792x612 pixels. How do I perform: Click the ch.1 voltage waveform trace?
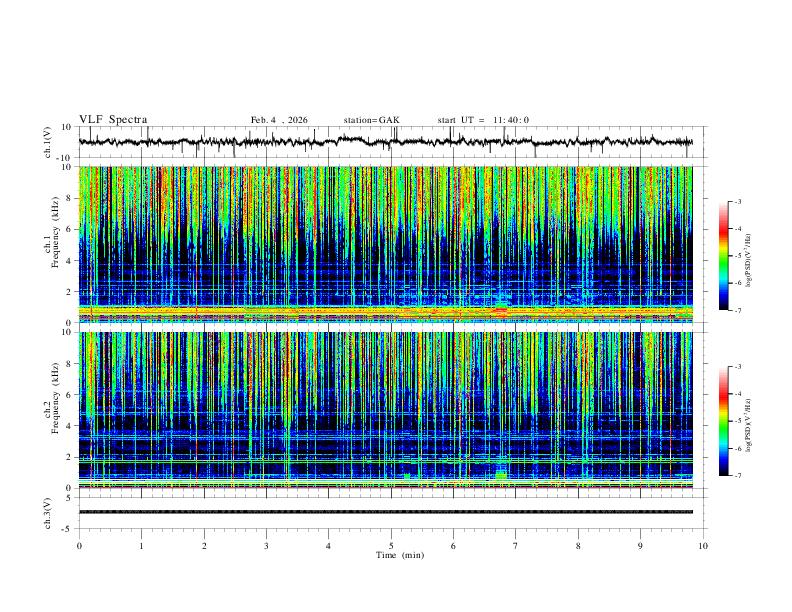[x=386, y=142]
